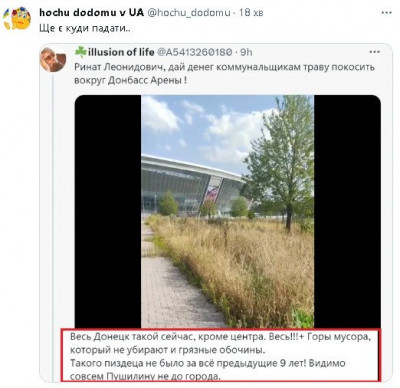Click the left black bar of video
This screenshot has width=400, height=388.
tap(108, 211)
